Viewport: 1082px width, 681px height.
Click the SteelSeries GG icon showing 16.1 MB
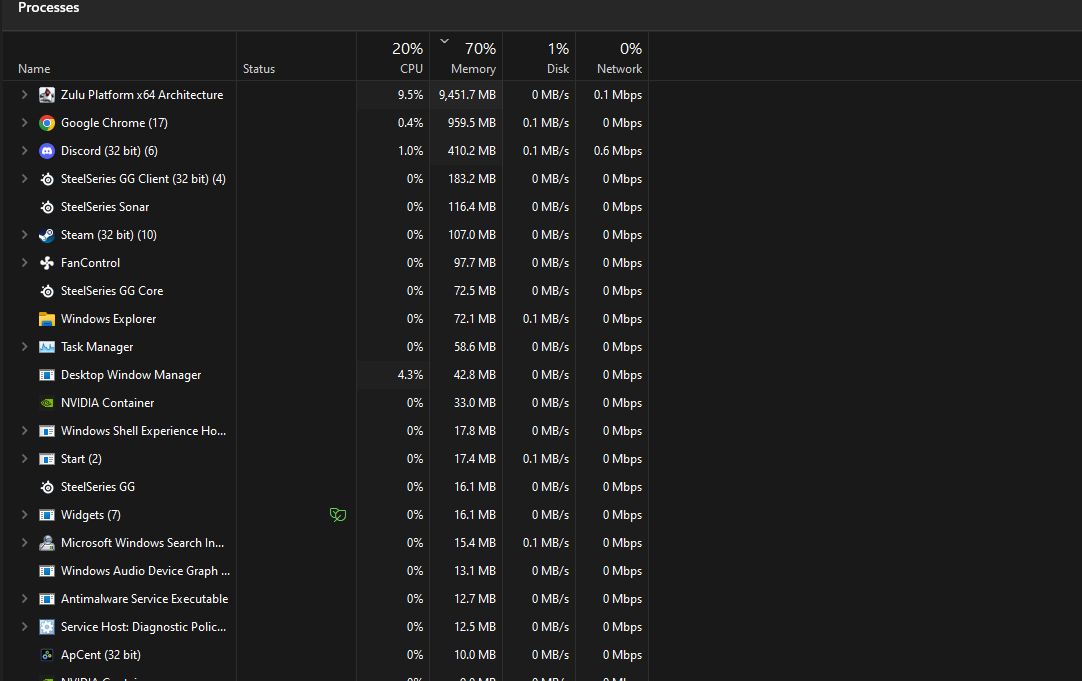[47, 487]
